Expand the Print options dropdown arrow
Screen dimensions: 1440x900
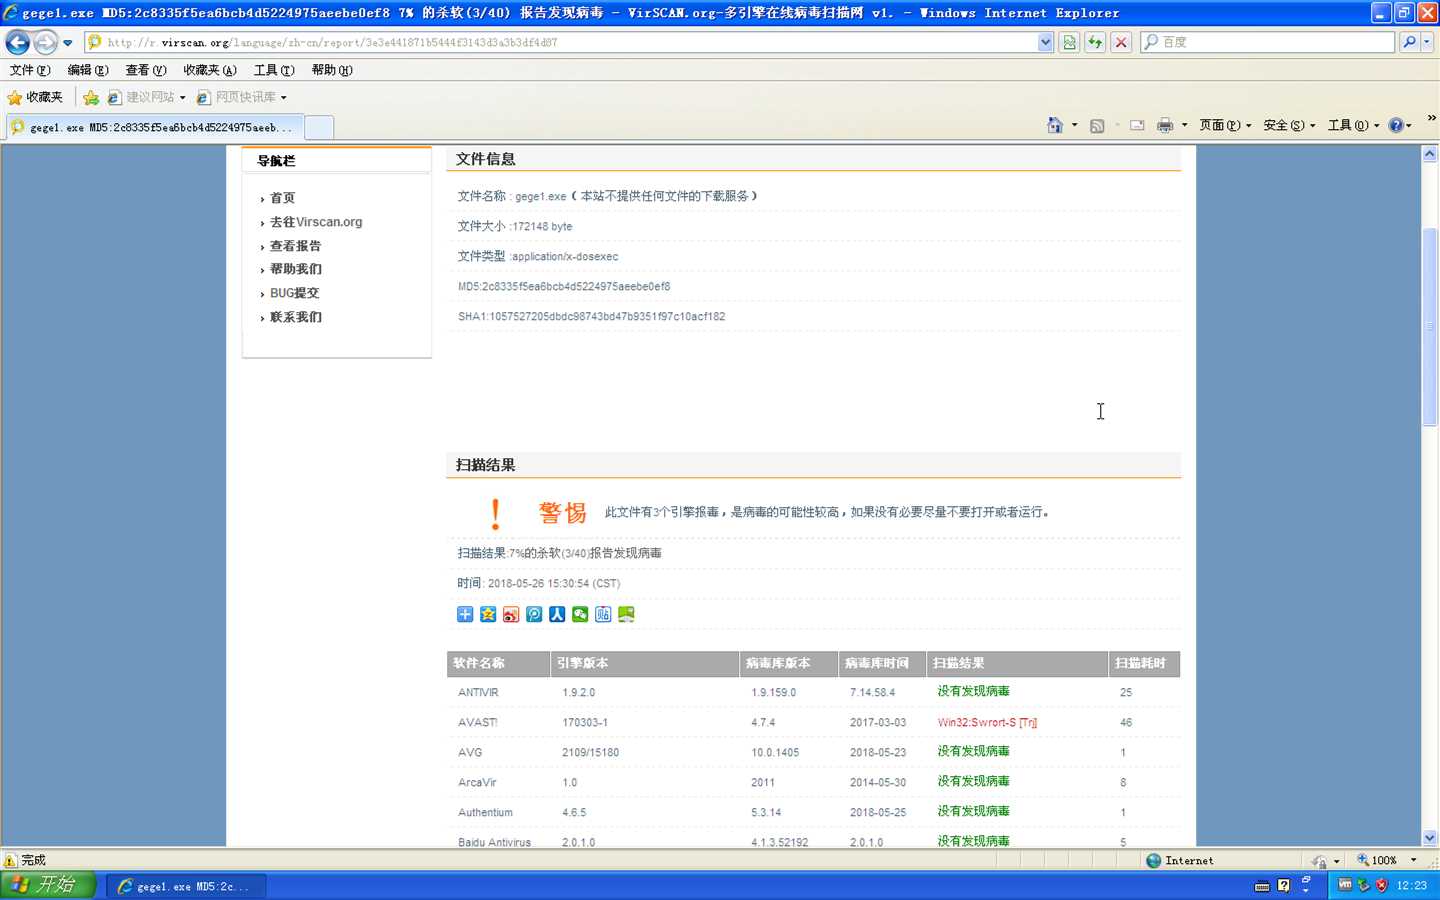[1184, 125]
